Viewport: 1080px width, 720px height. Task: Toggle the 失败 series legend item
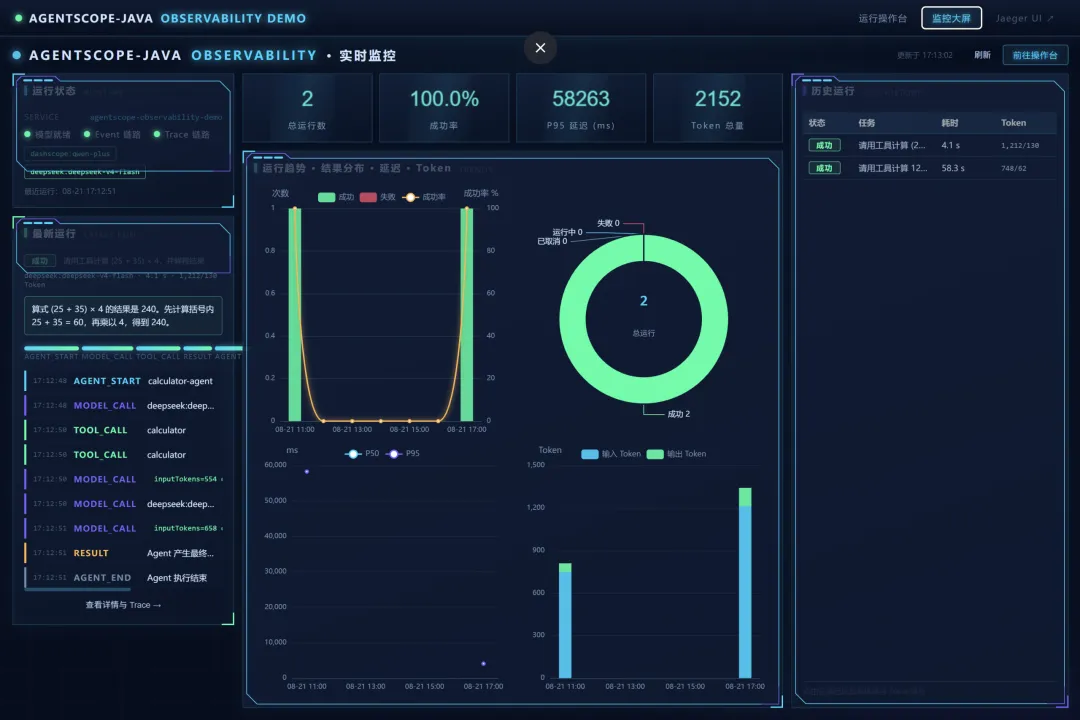tap(377, 197)
